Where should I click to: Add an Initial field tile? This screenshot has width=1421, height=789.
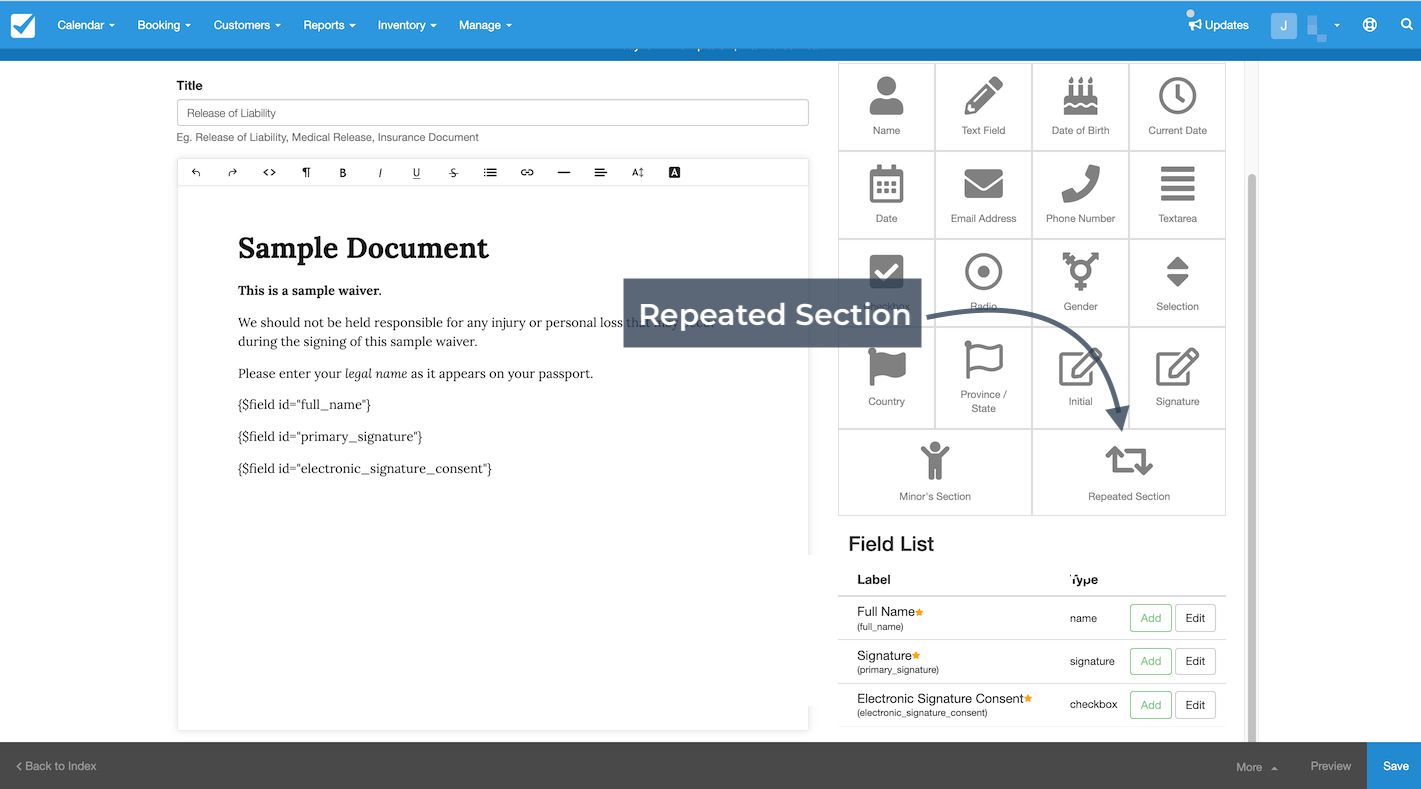[x=1080, y=378]
